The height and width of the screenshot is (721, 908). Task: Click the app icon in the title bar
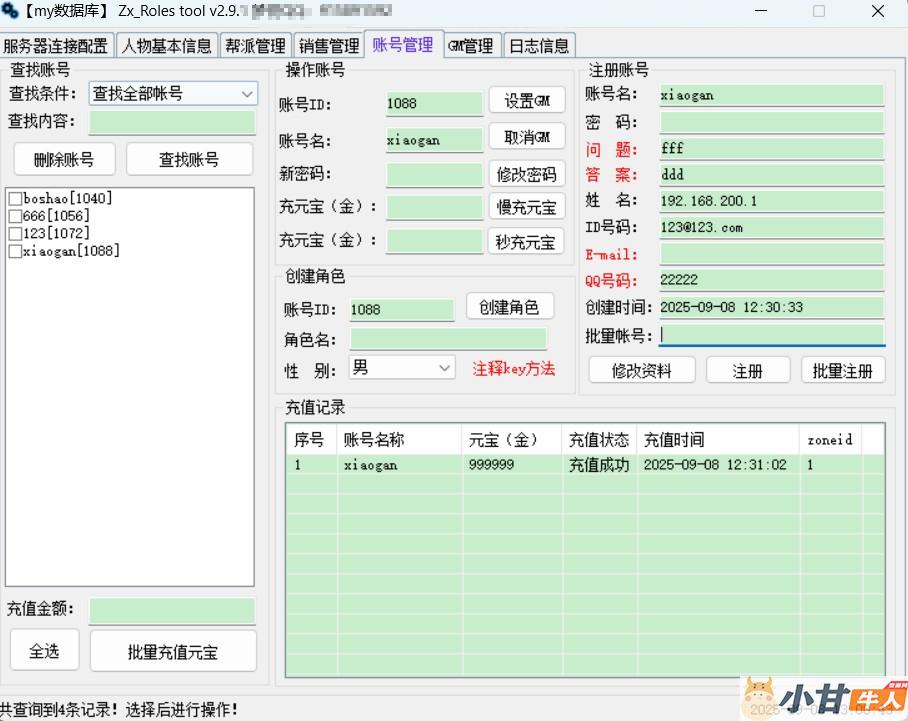pos(10,12)
